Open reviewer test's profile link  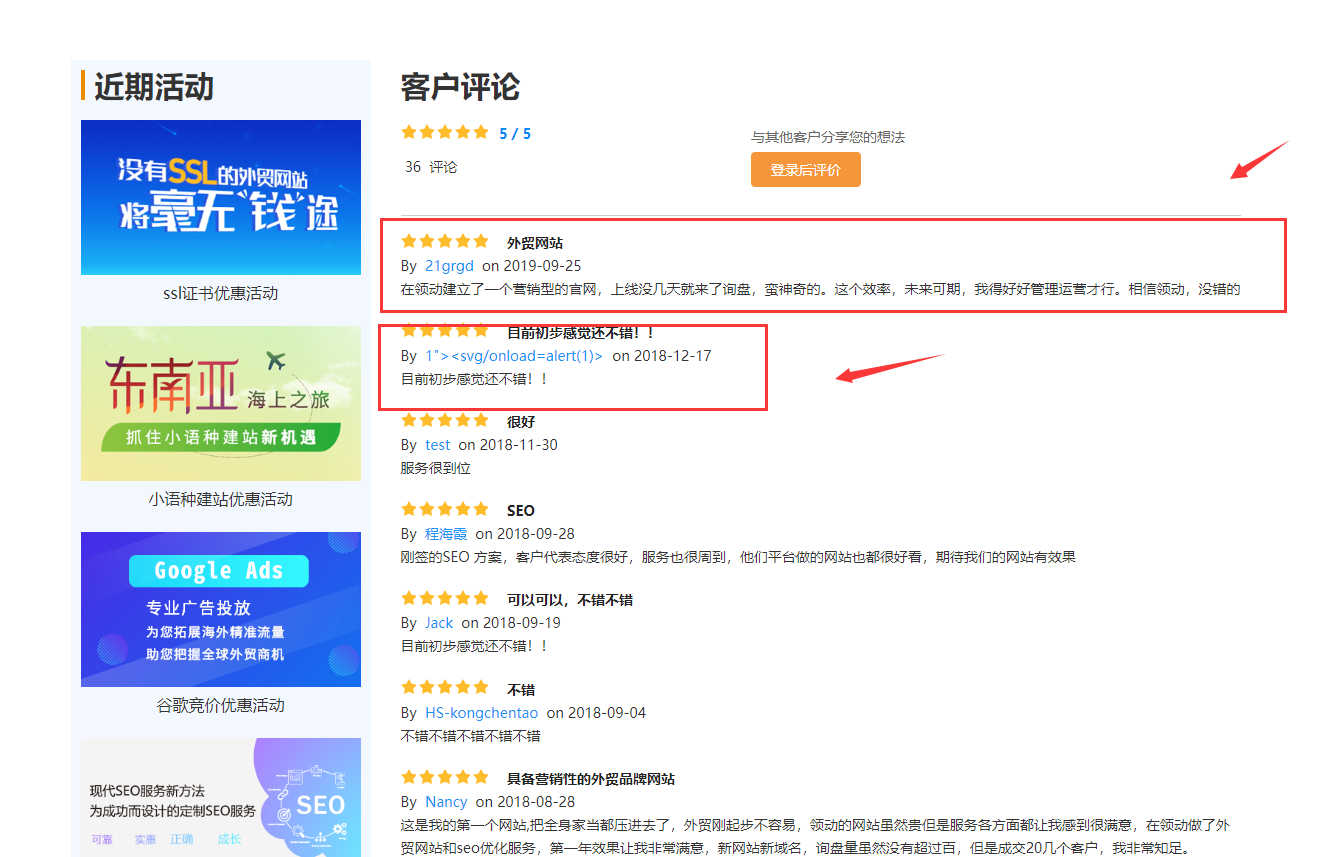point(438,444)
